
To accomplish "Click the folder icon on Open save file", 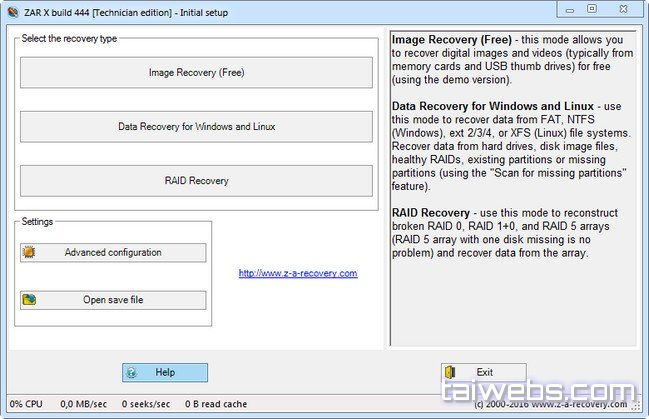I will click(x=31, y=300).
